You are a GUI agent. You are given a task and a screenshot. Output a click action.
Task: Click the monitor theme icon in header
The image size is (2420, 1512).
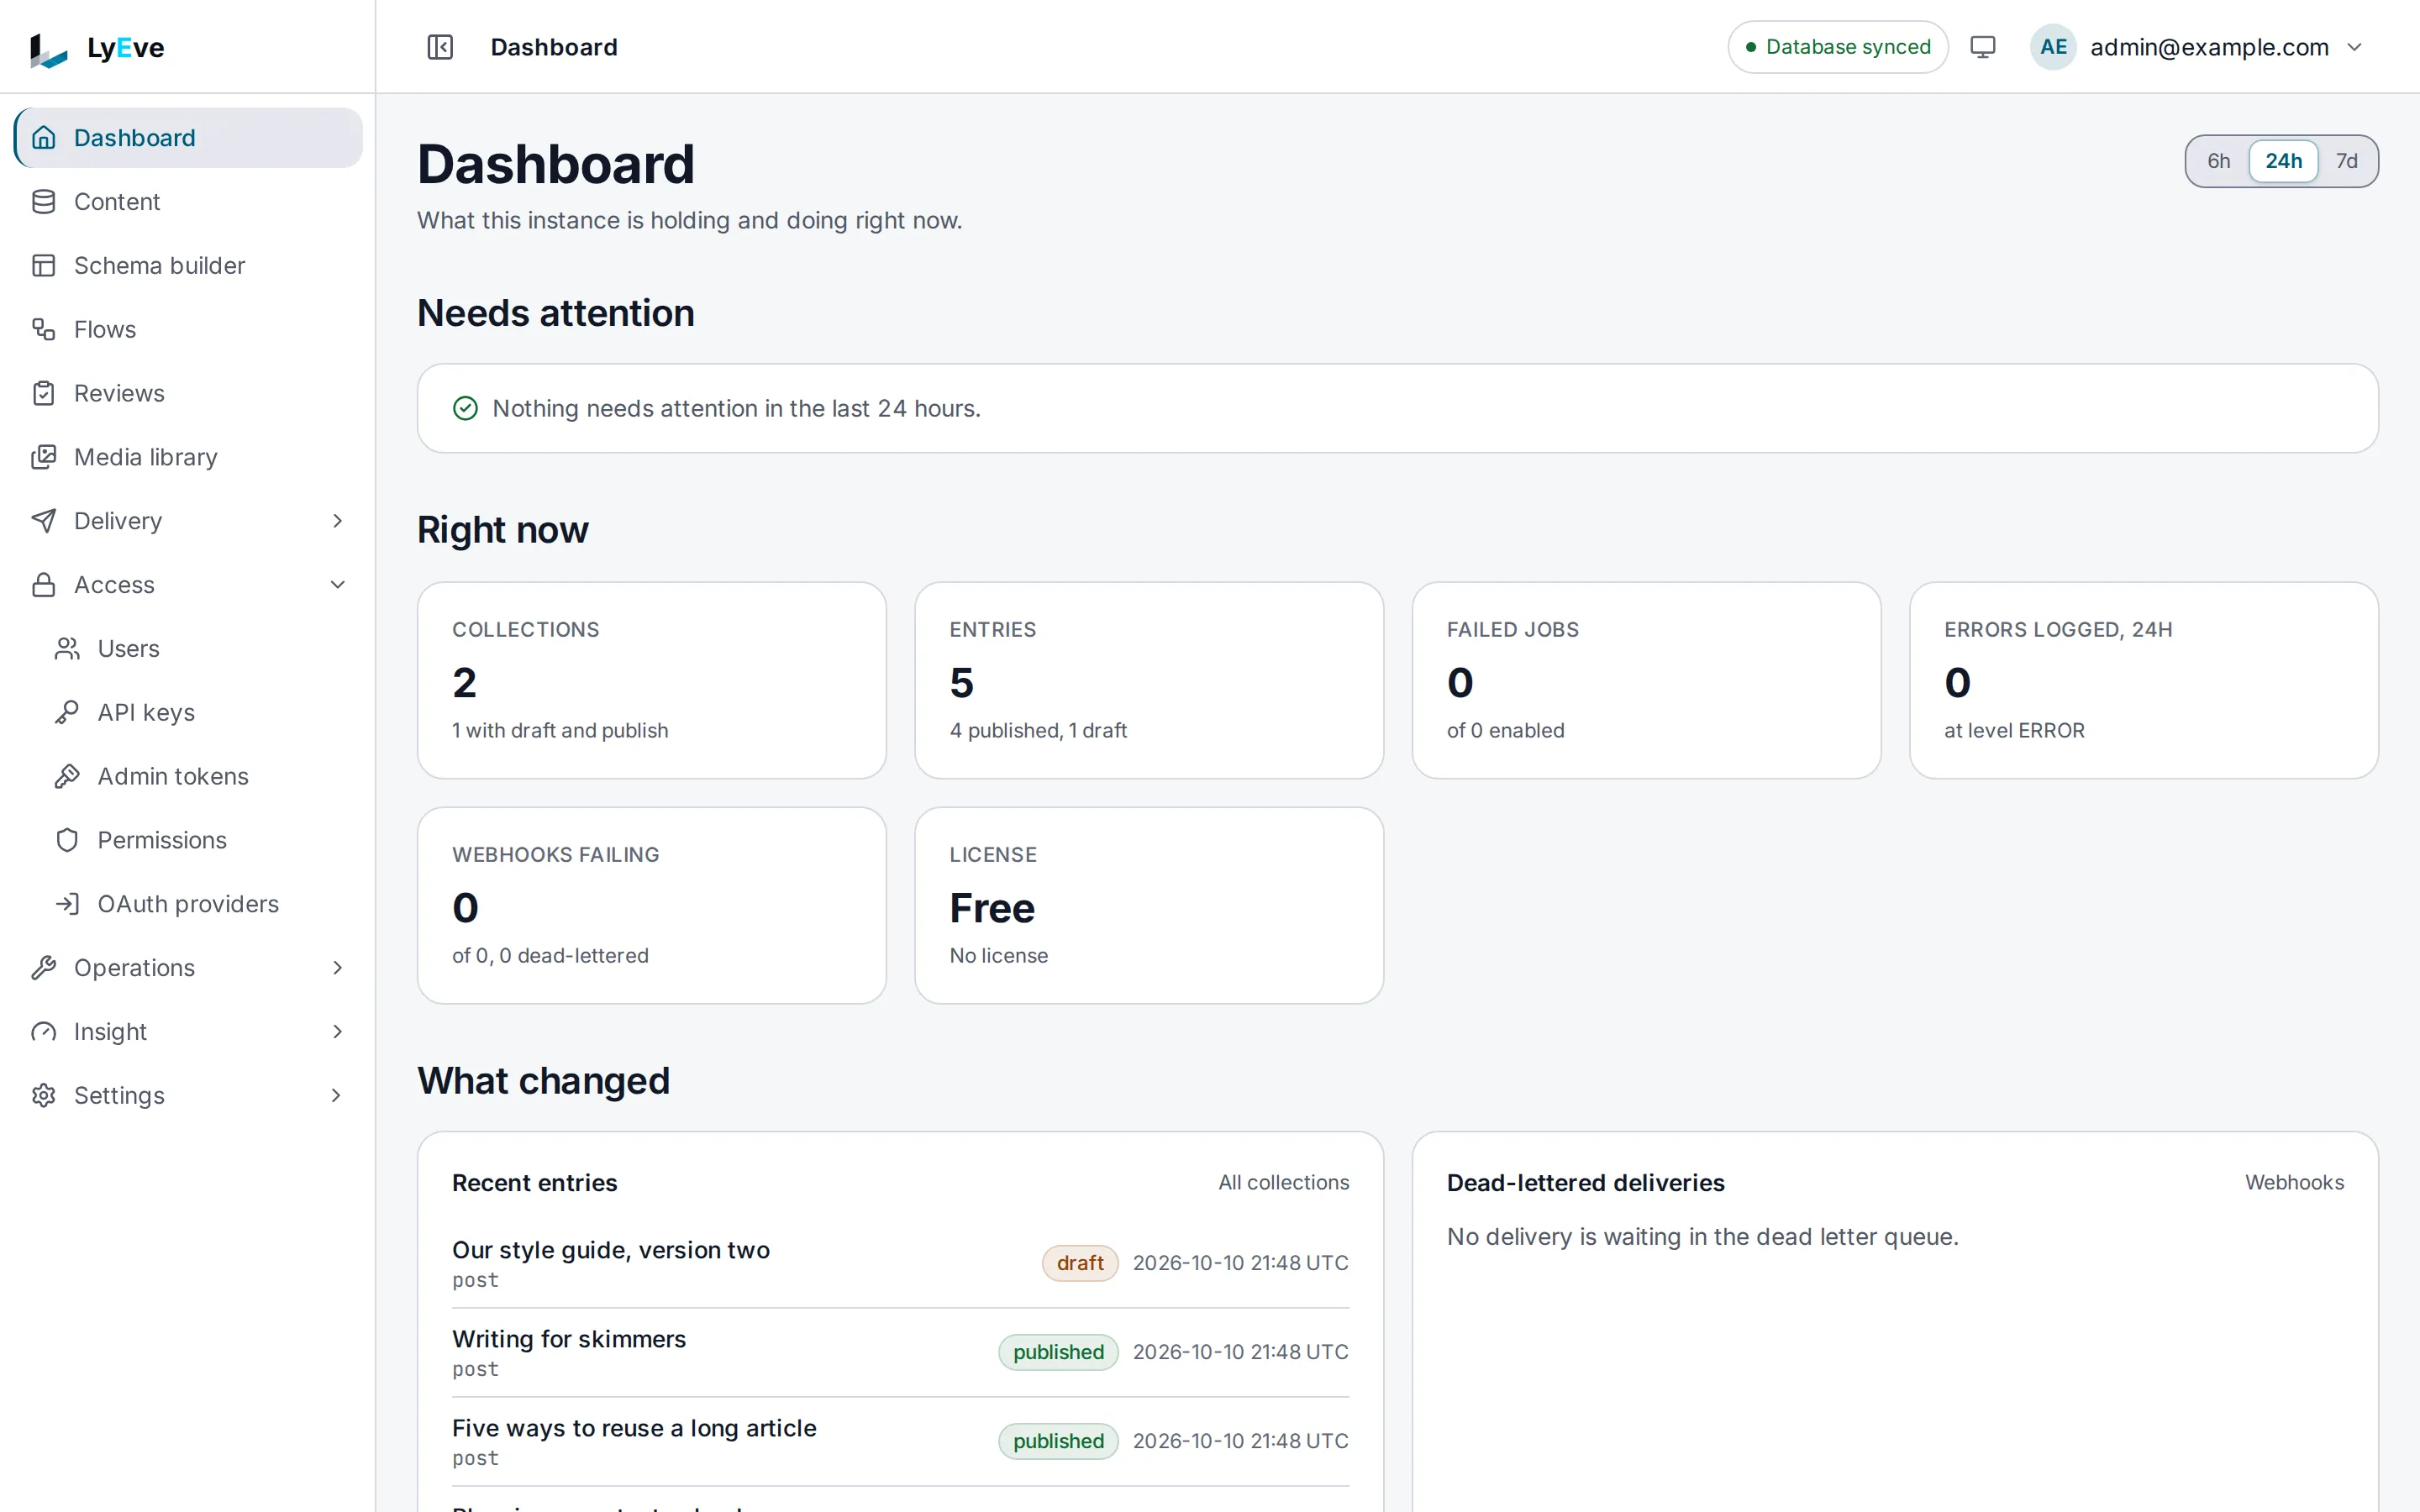click(1982, 47)
